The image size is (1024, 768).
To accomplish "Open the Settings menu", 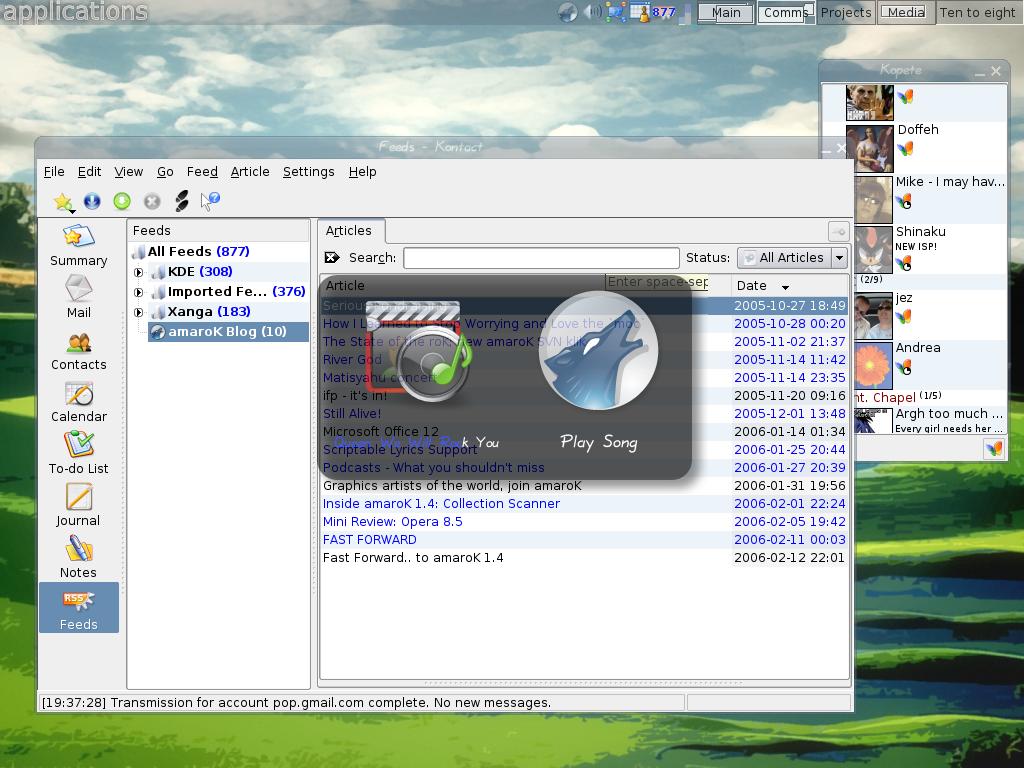I will coord(308,172).
